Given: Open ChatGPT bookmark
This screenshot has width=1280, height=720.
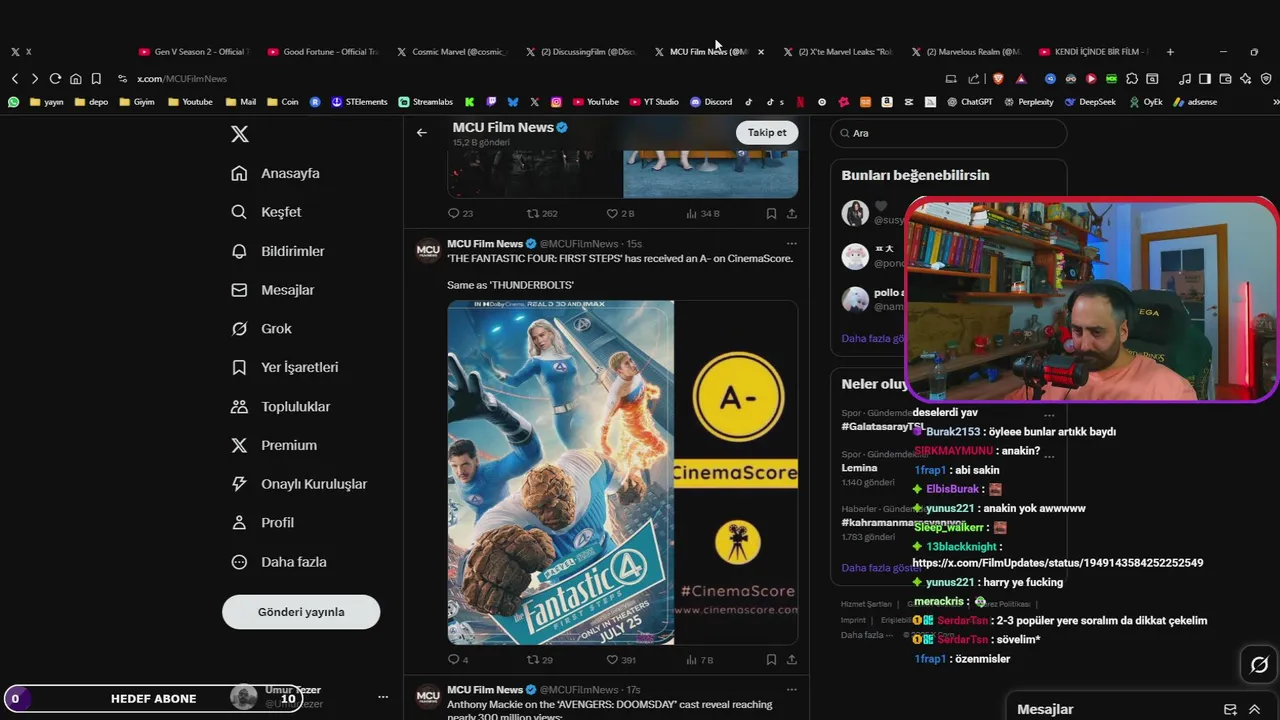Looking at the screenshot, I should tap(969, 102).
